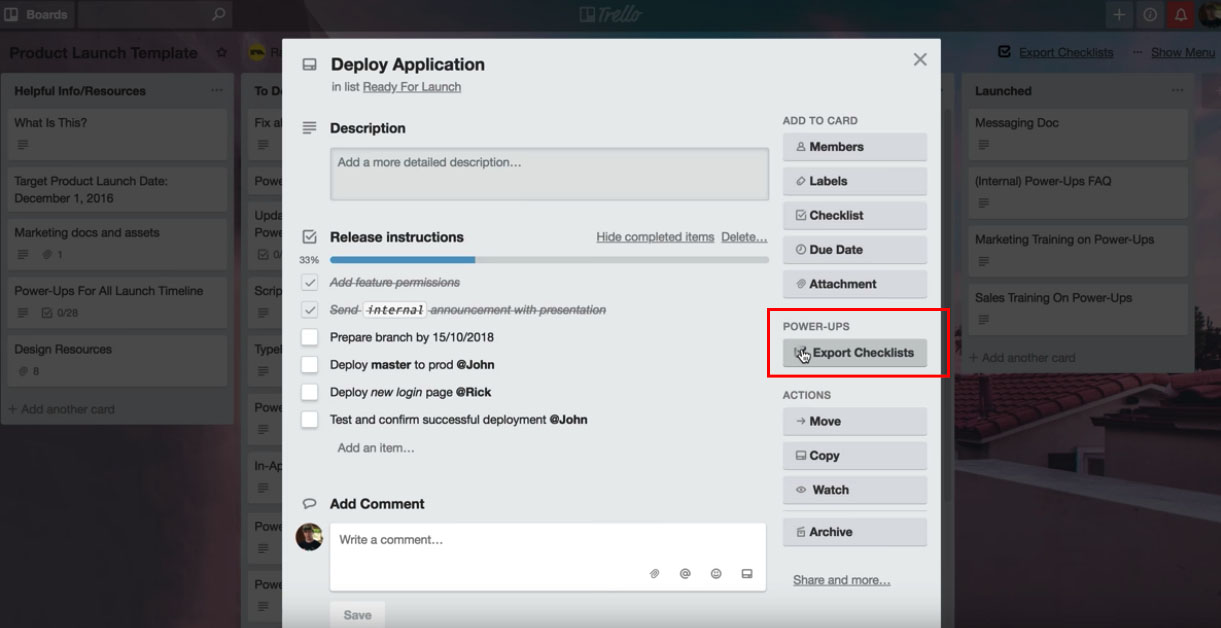Click the 'Share and more...' link
Image resolution: width=1221 pixels, height=628 pixels.
(842, 580)
